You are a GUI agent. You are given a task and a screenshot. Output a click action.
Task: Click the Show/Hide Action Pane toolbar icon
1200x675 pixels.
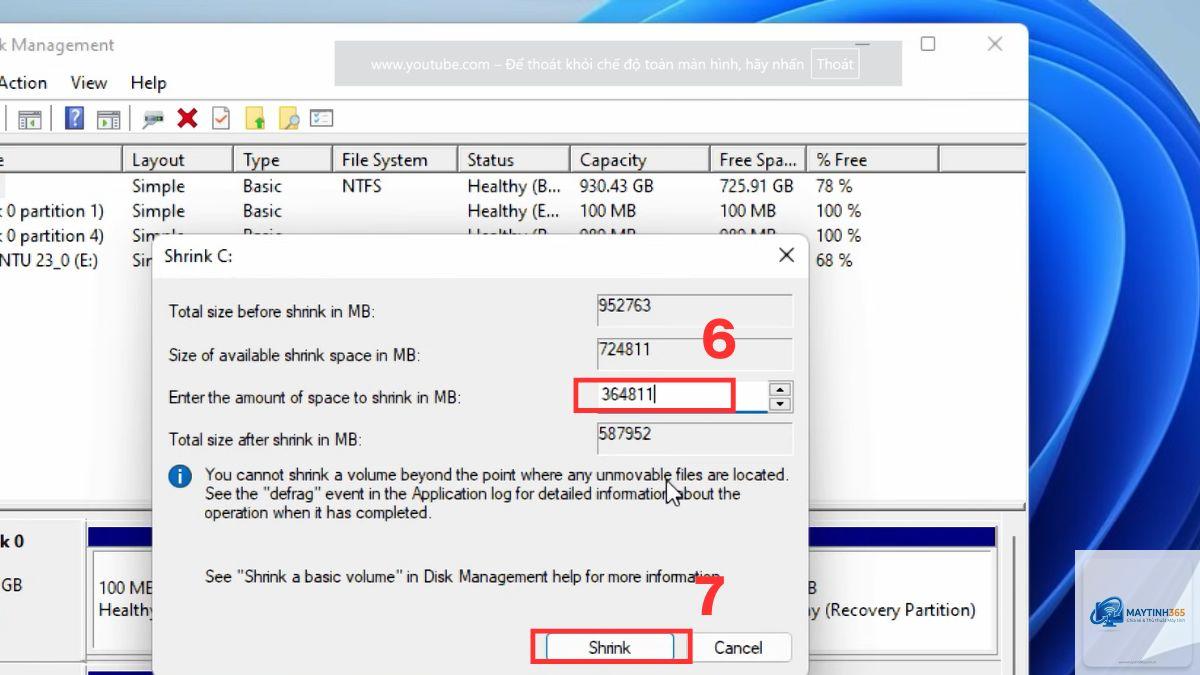click(108, 119)
